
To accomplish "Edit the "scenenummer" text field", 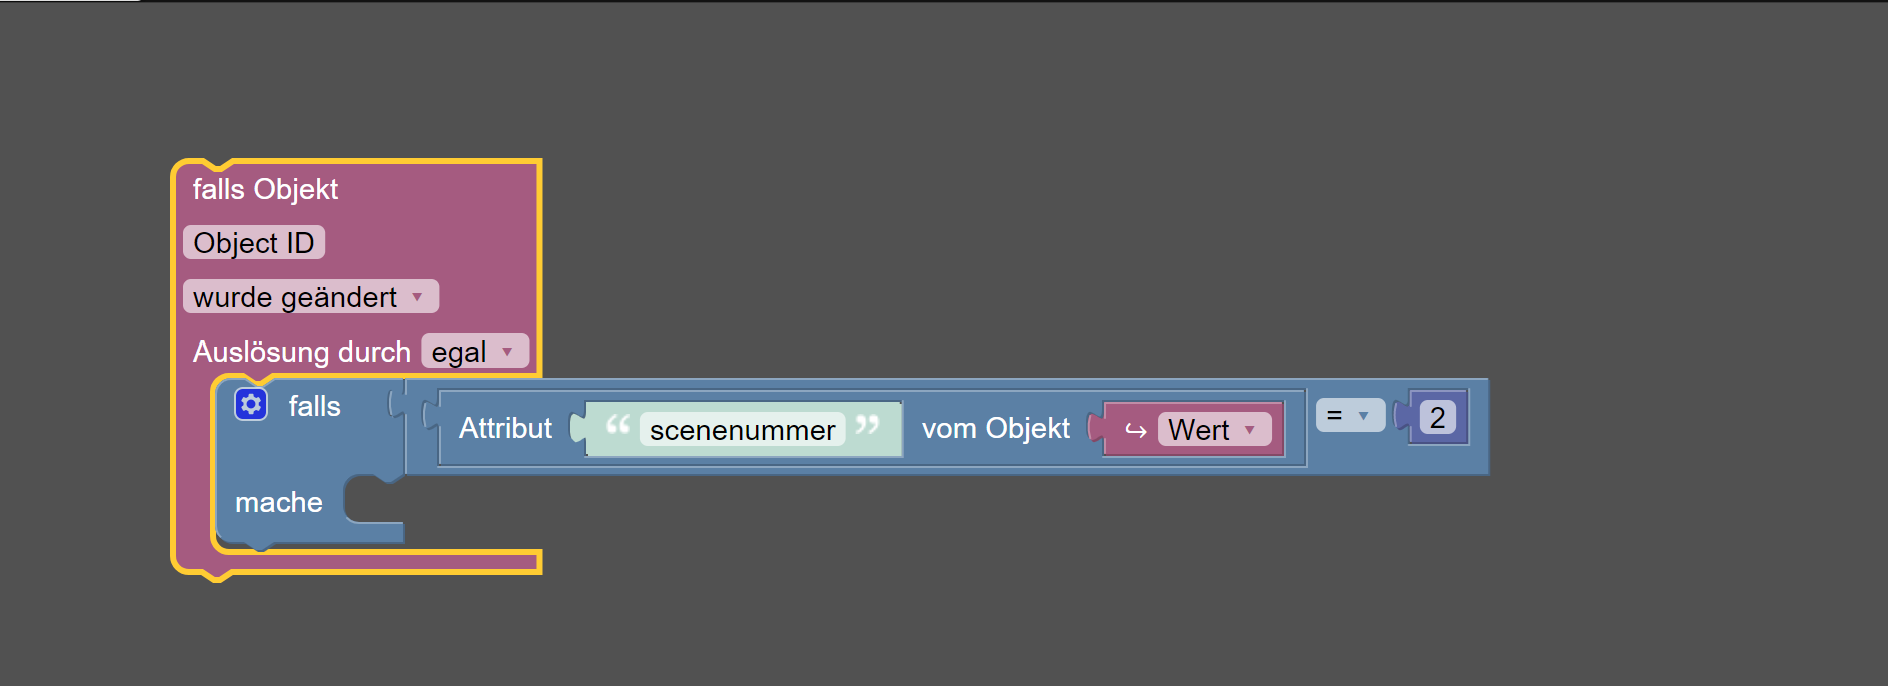I will point(742,430).
